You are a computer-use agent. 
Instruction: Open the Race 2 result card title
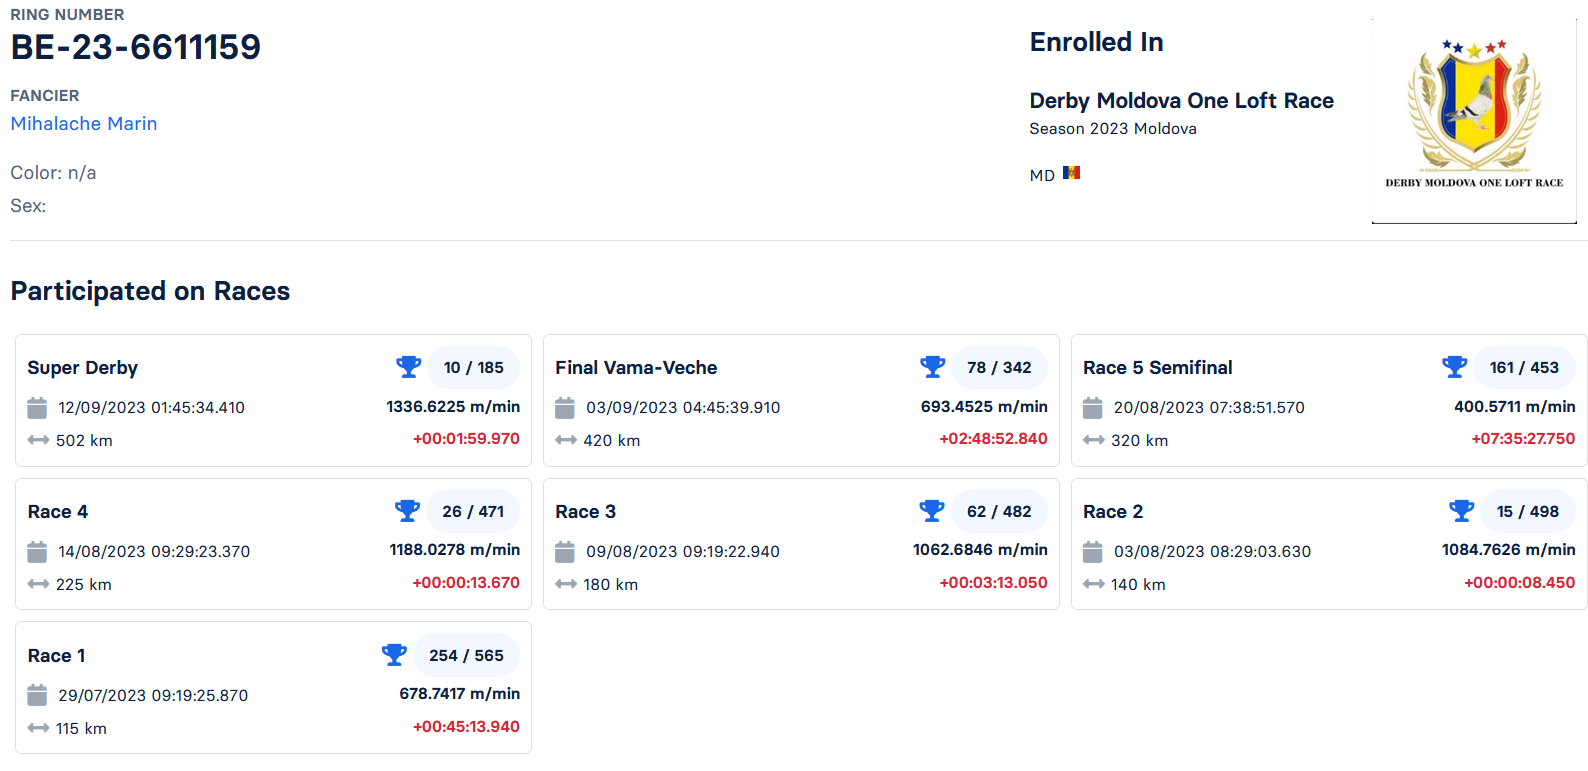(1112, 512)
